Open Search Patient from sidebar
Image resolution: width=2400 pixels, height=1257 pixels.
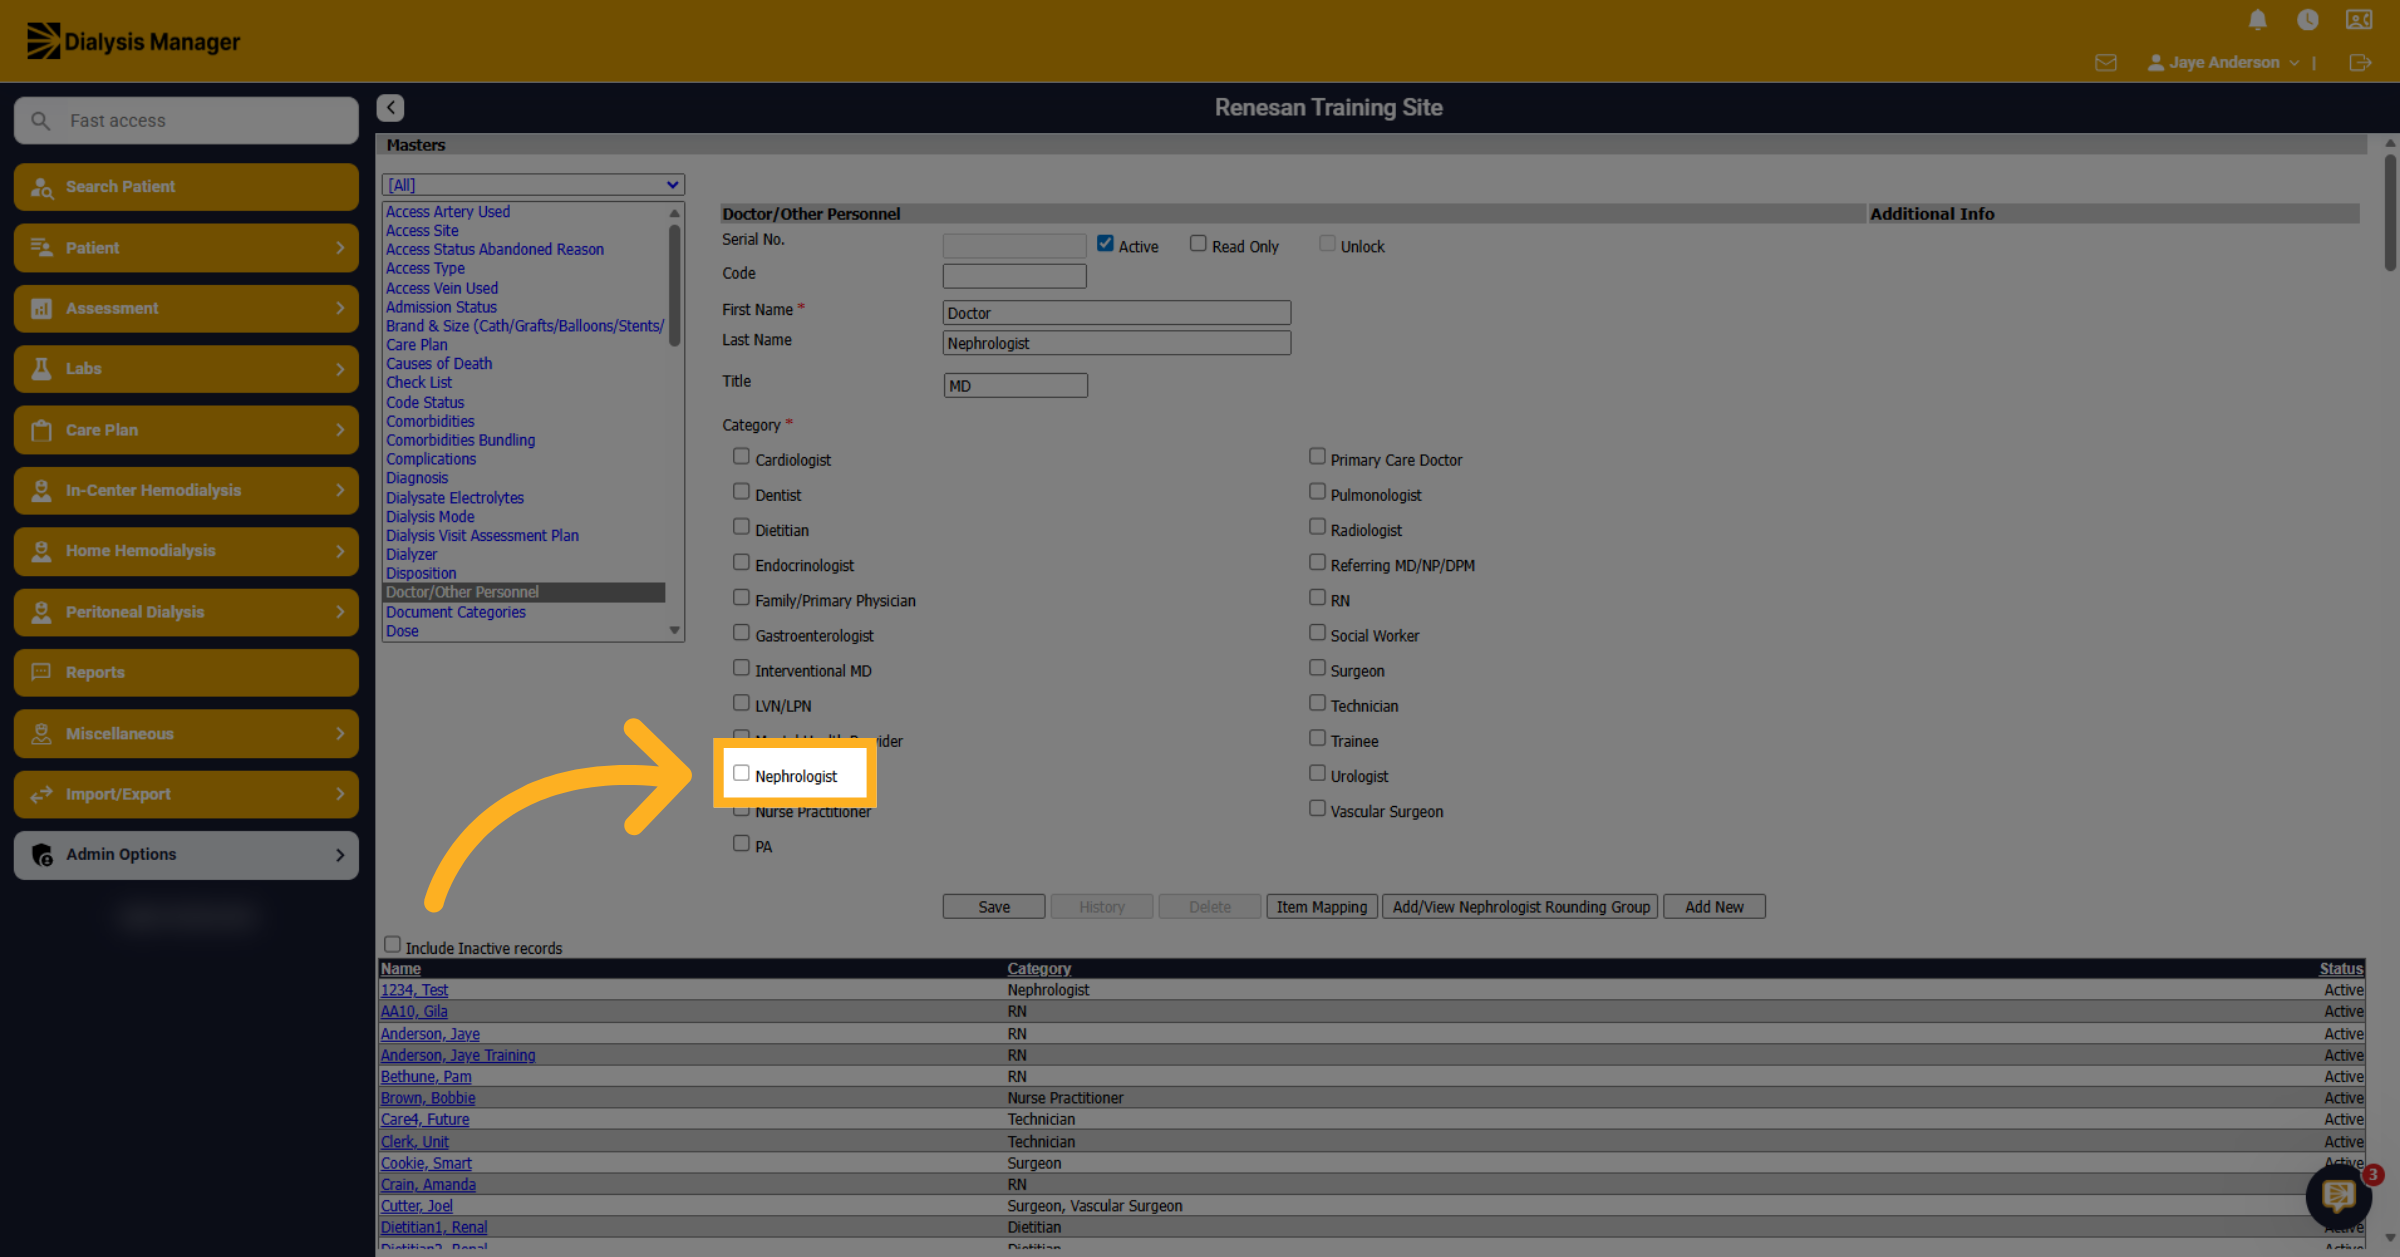tap(186, 187)
